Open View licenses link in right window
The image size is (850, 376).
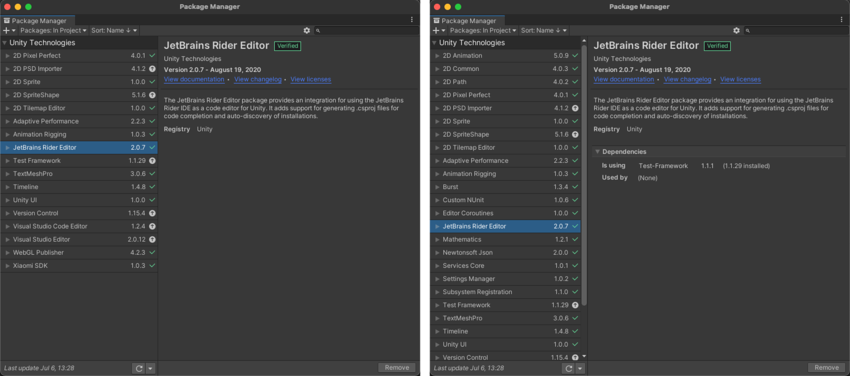(x=740, y=80)
